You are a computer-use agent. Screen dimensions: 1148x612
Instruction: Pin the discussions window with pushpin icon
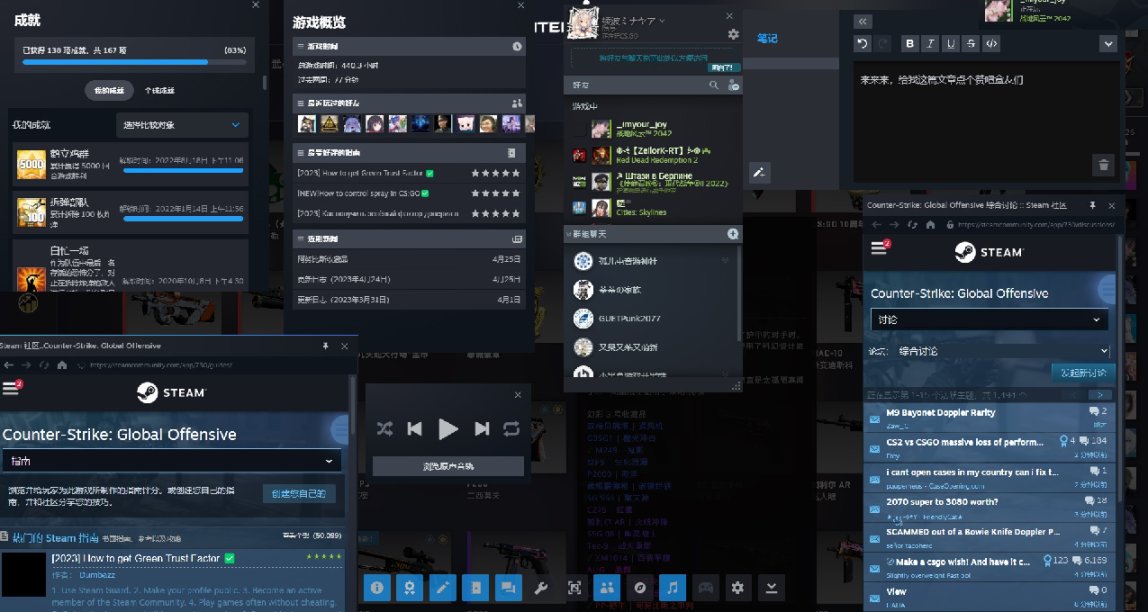pos(1092,206)
